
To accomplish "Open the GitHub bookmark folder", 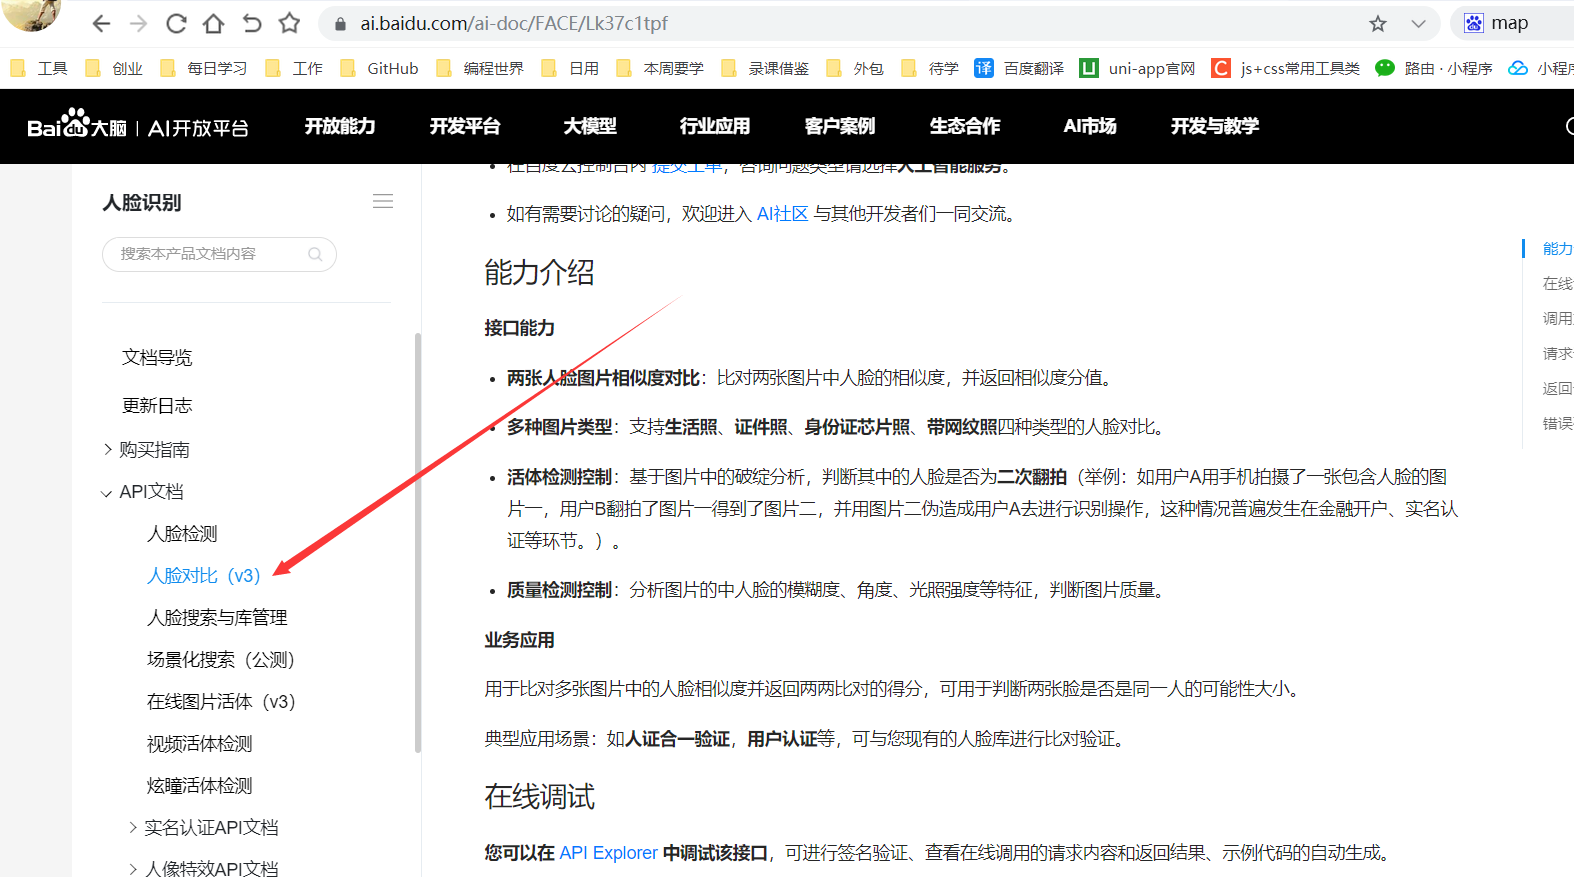I will pyautogui.click(x=379, y=68).
